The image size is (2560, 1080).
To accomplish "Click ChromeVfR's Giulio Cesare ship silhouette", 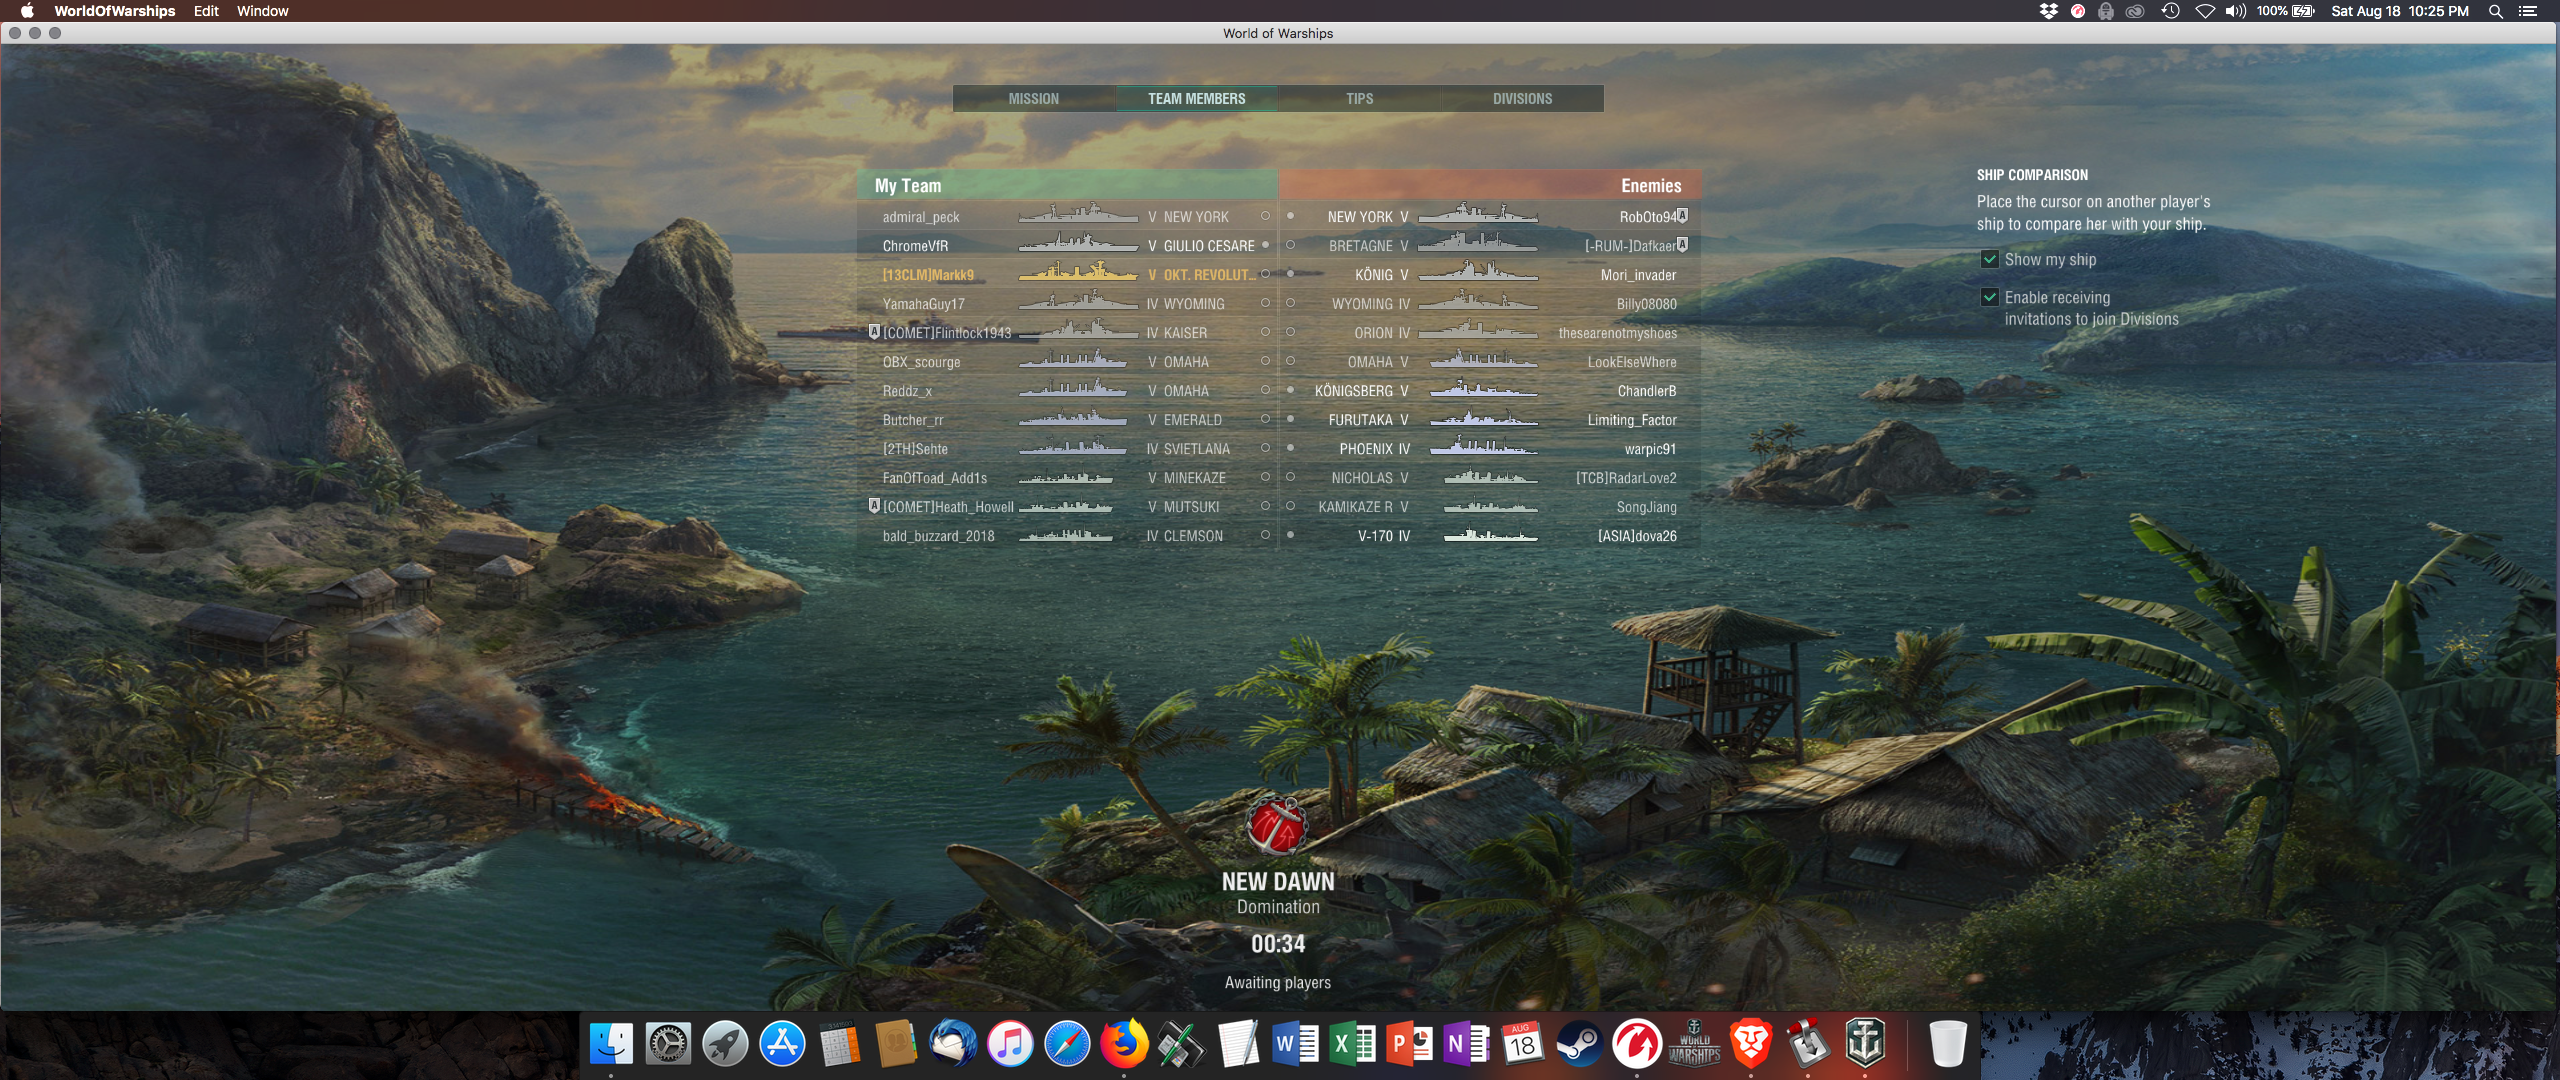I will (x=1078, y=243).
